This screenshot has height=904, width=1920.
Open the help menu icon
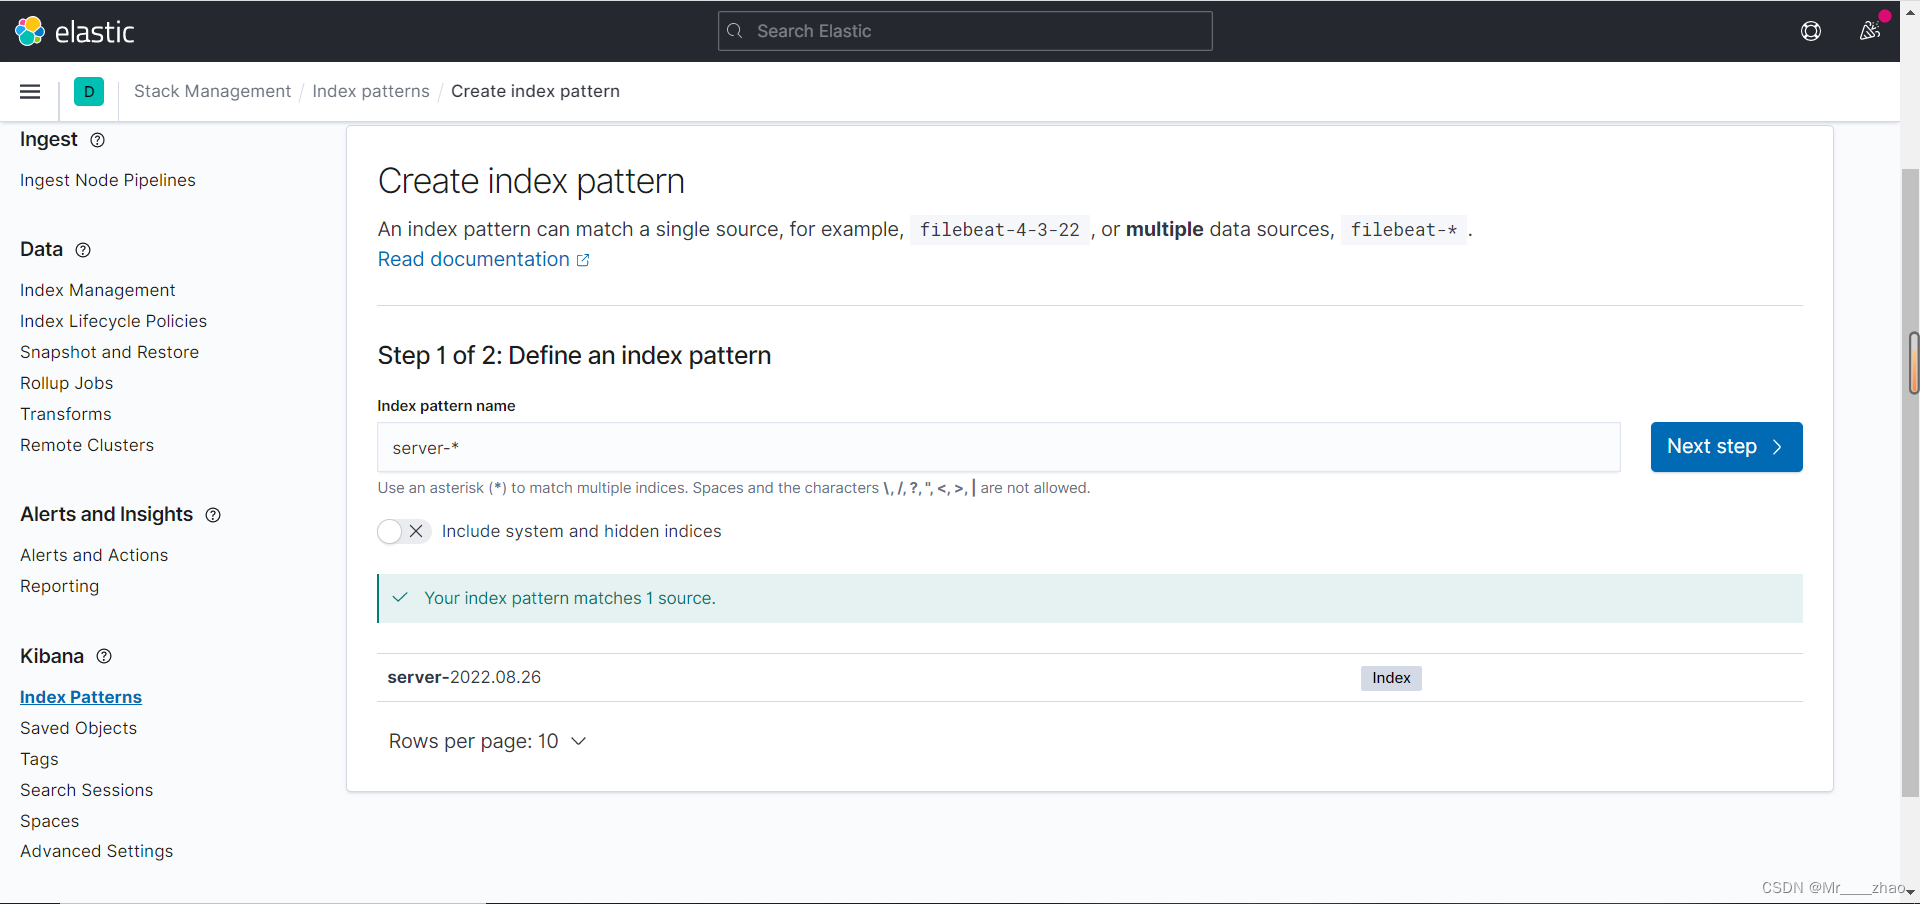pos(1811,31)
